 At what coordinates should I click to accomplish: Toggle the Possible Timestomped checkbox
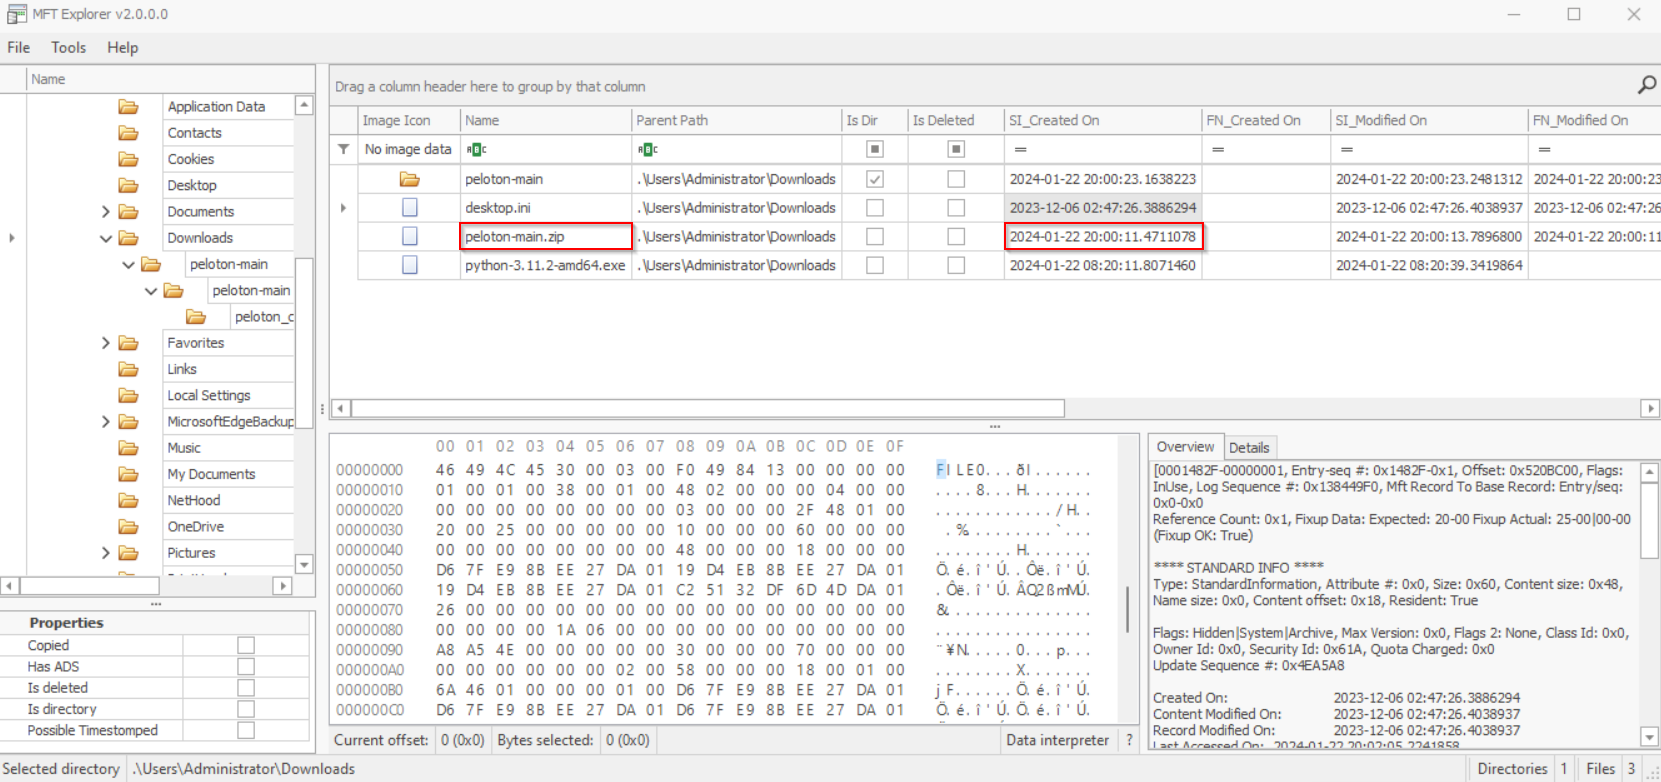point(246,730)
